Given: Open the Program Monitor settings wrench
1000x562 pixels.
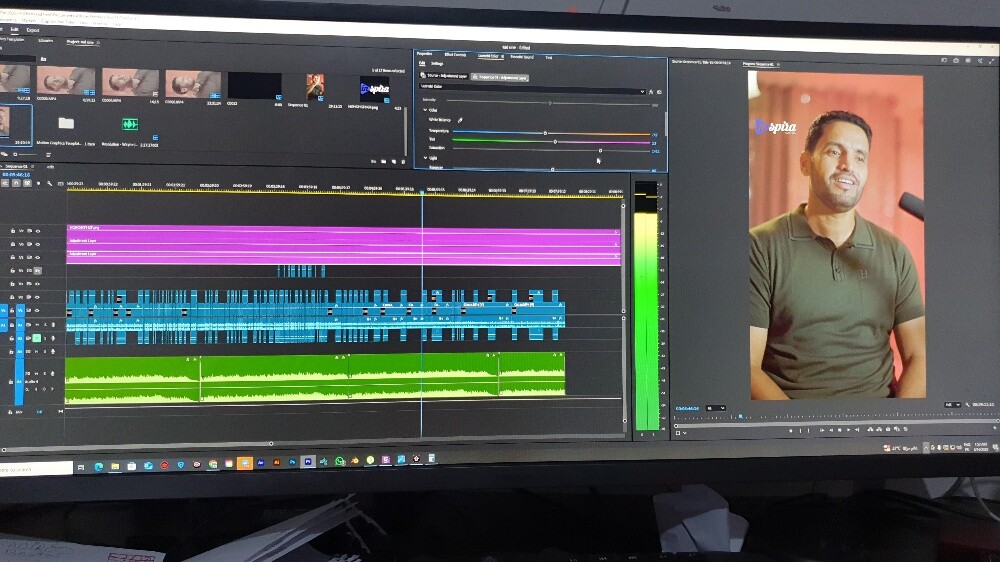Looking at the screenshot, I should (967, 405).
